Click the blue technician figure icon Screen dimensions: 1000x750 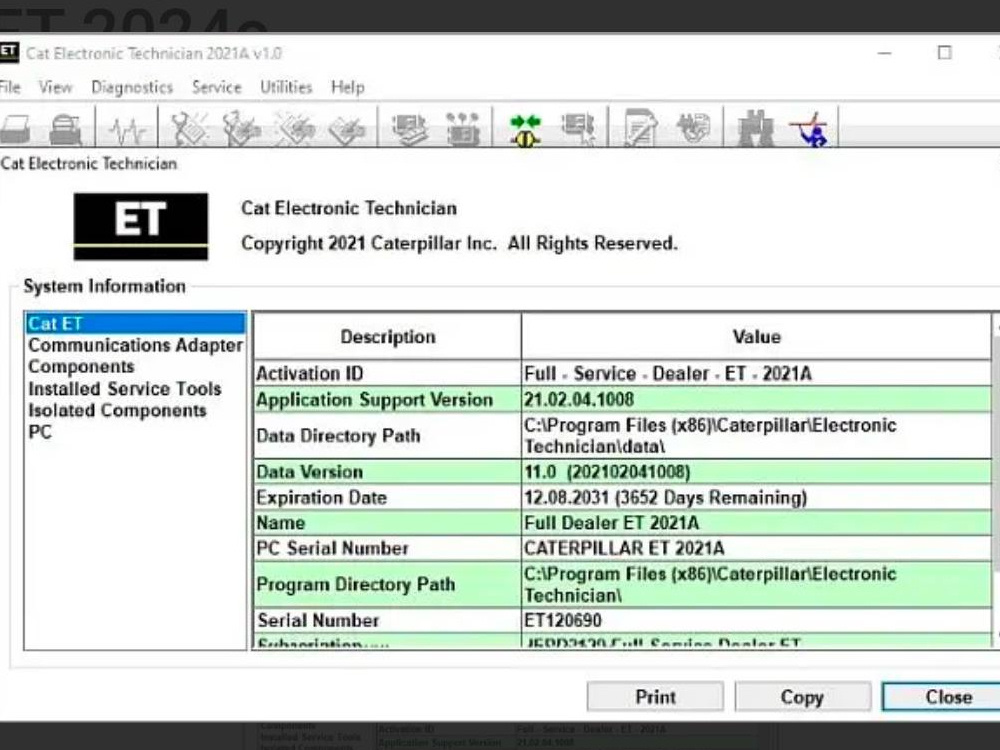coord(809,128)
